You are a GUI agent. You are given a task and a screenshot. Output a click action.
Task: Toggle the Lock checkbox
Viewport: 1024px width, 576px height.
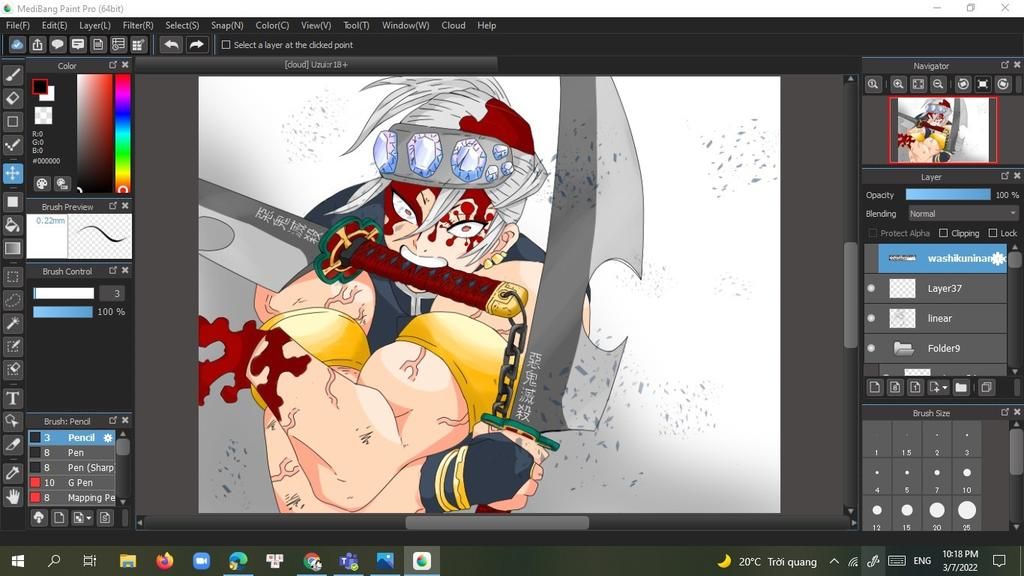(x=993, y=233)
